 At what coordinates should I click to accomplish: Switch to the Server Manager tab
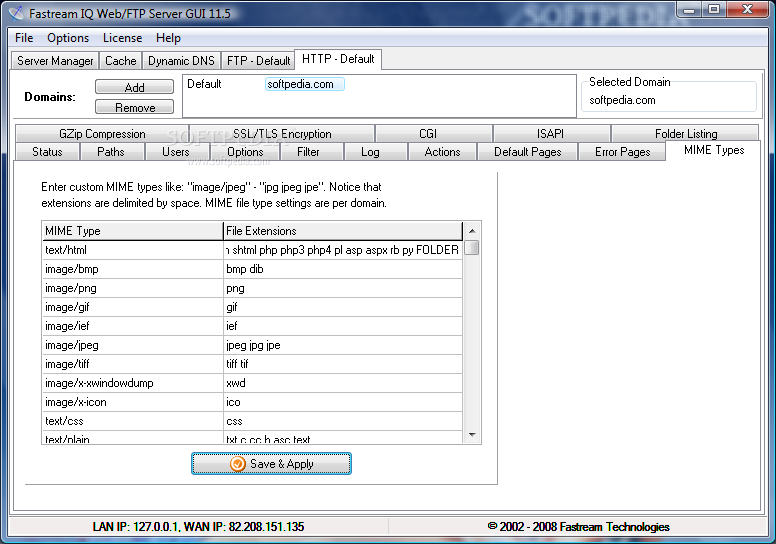(55, 61)
